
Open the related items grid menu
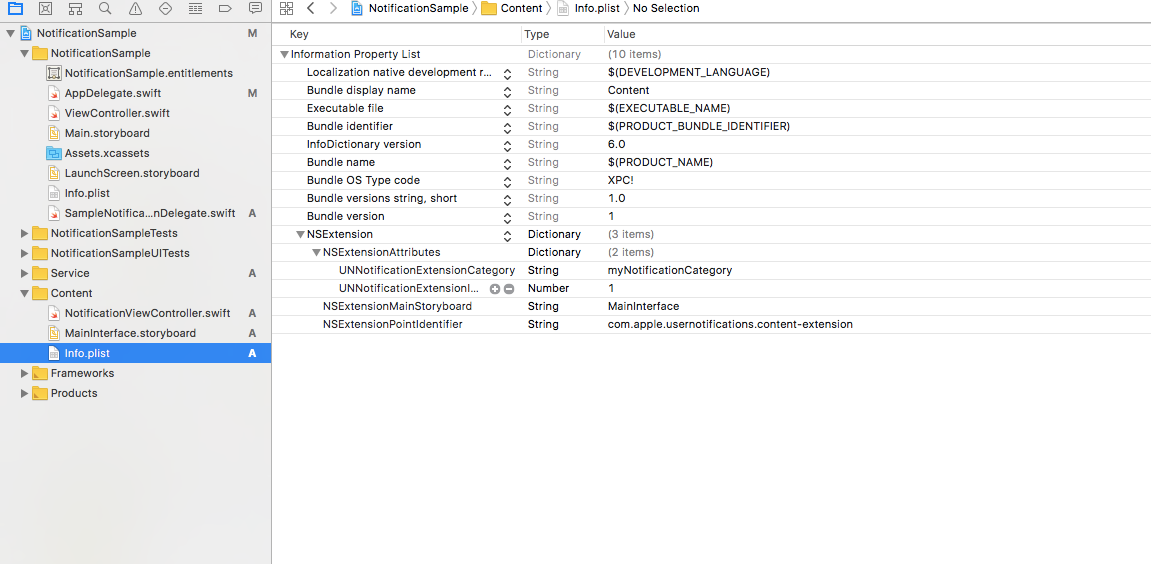[287, 9]
